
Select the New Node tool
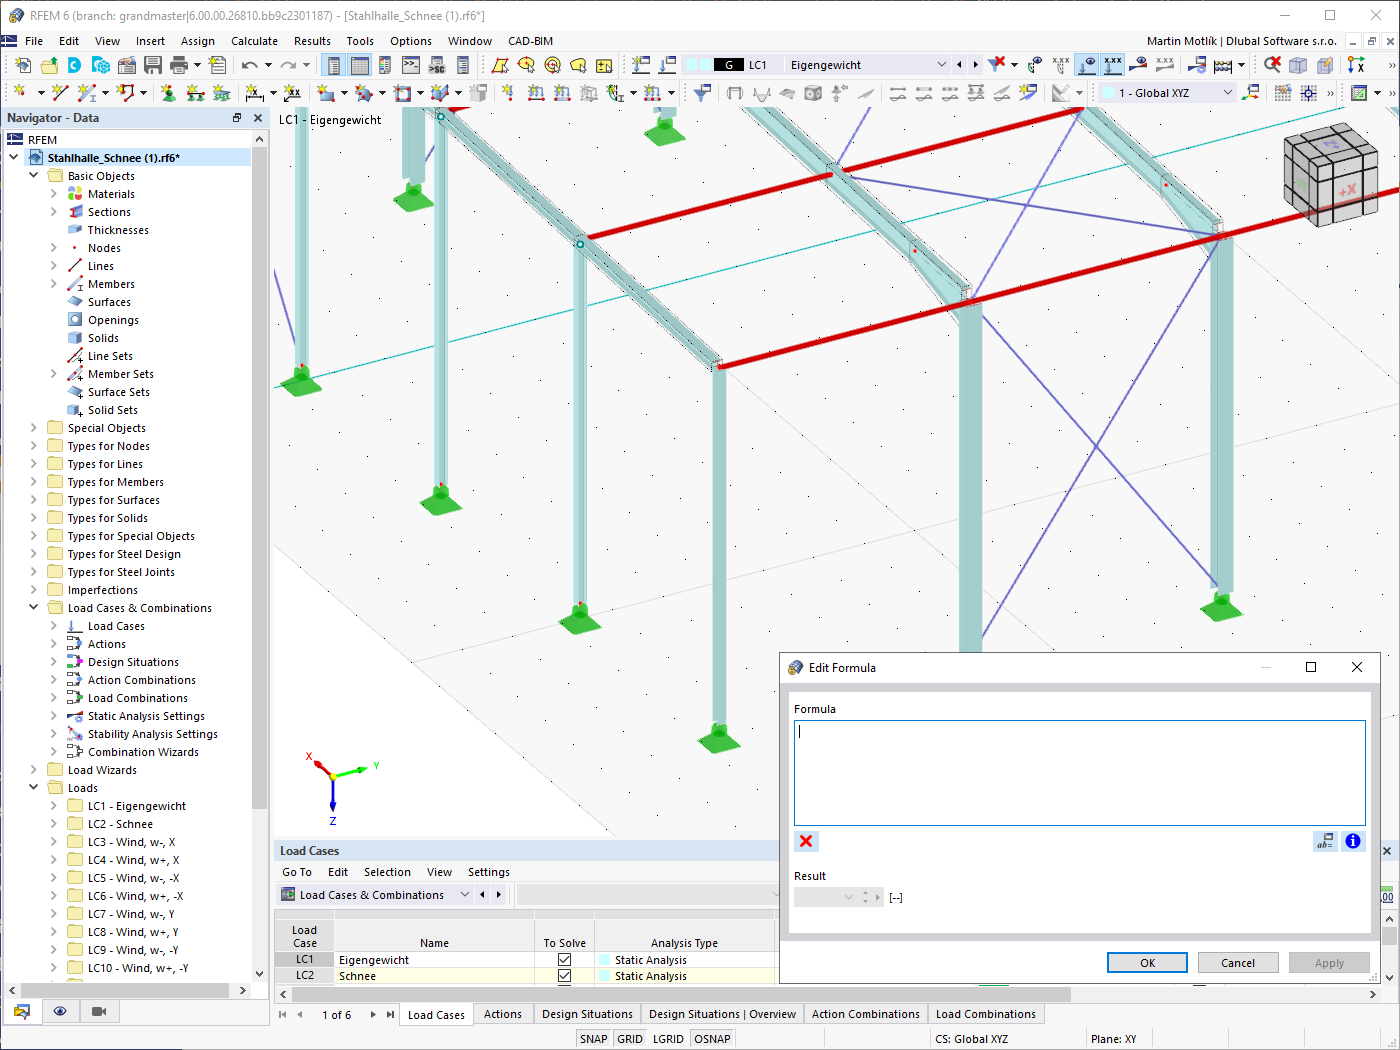20,92
